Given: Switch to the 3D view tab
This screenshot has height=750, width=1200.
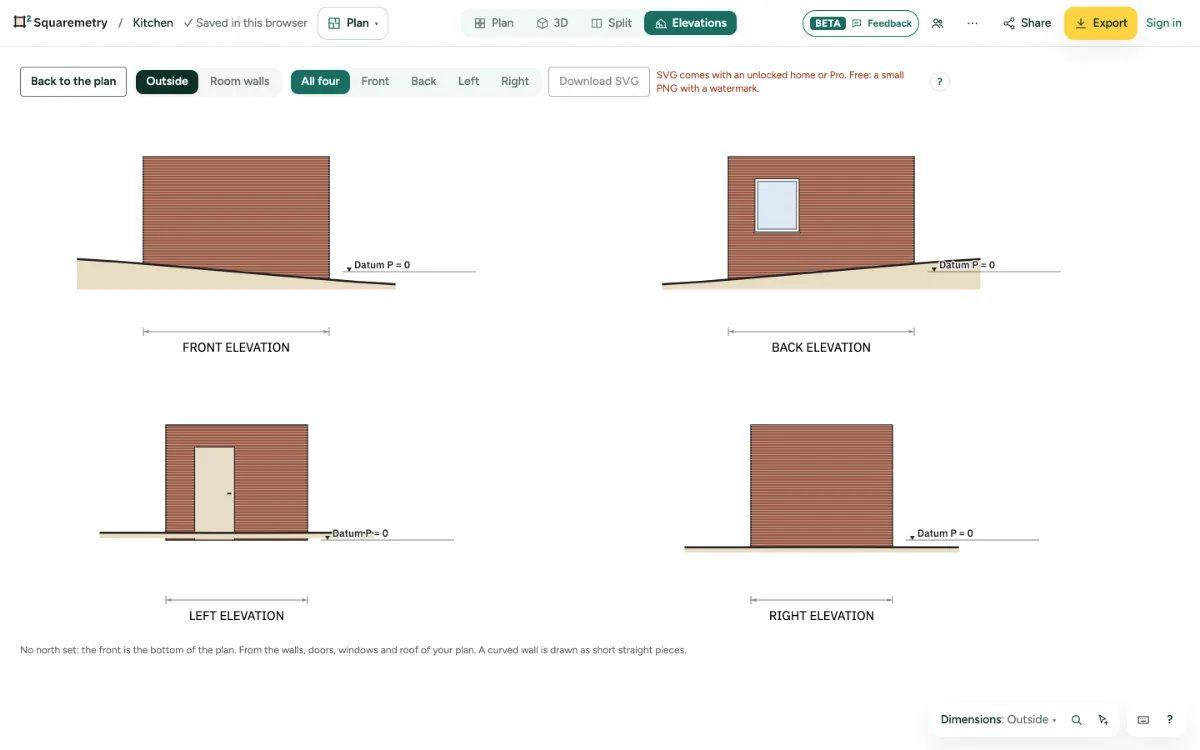Looking at the screenshot, I should [552, 23].
